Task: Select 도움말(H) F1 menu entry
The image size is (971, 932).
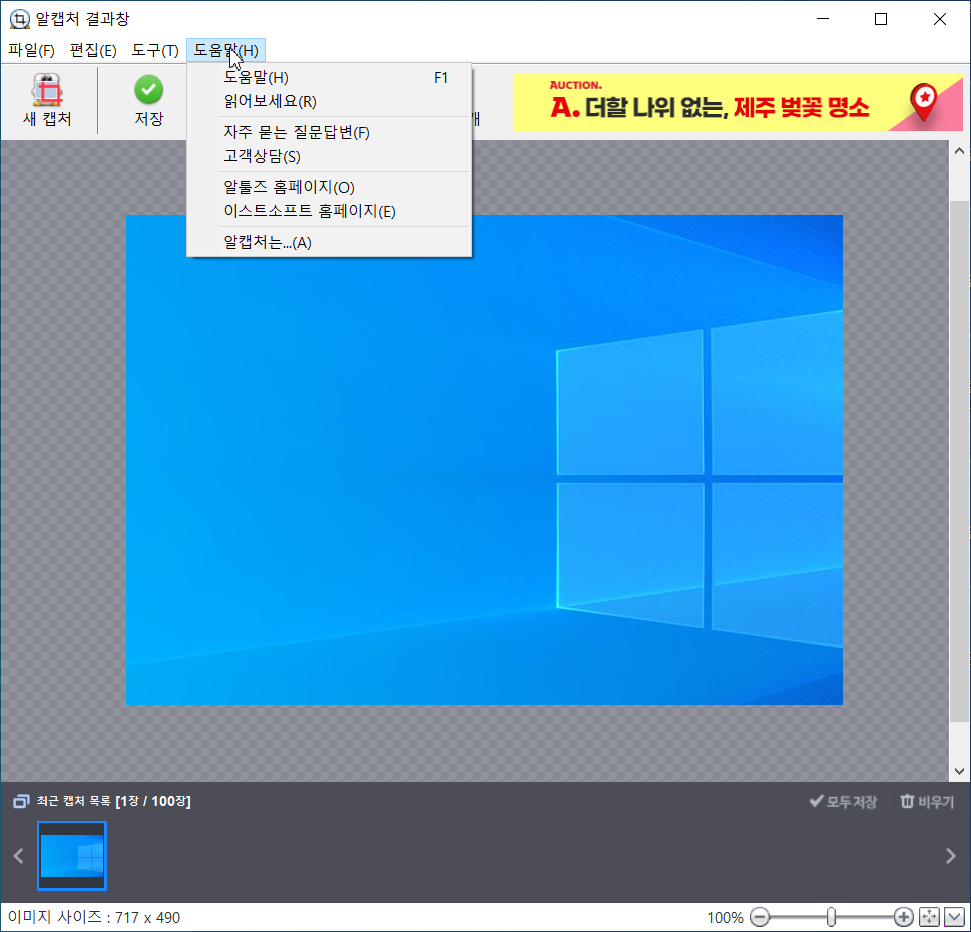Action: click(x=329, y=77)
